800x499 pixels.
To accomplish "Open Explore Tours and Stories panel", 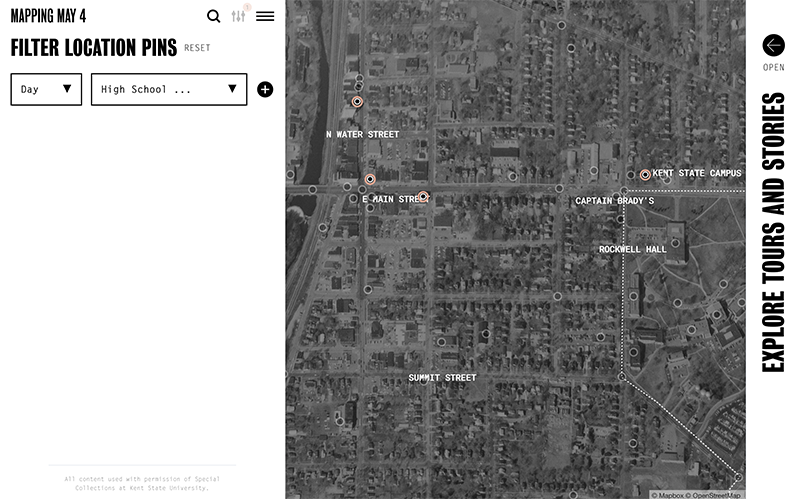I will pyautogui.click(x=773, y=232).
